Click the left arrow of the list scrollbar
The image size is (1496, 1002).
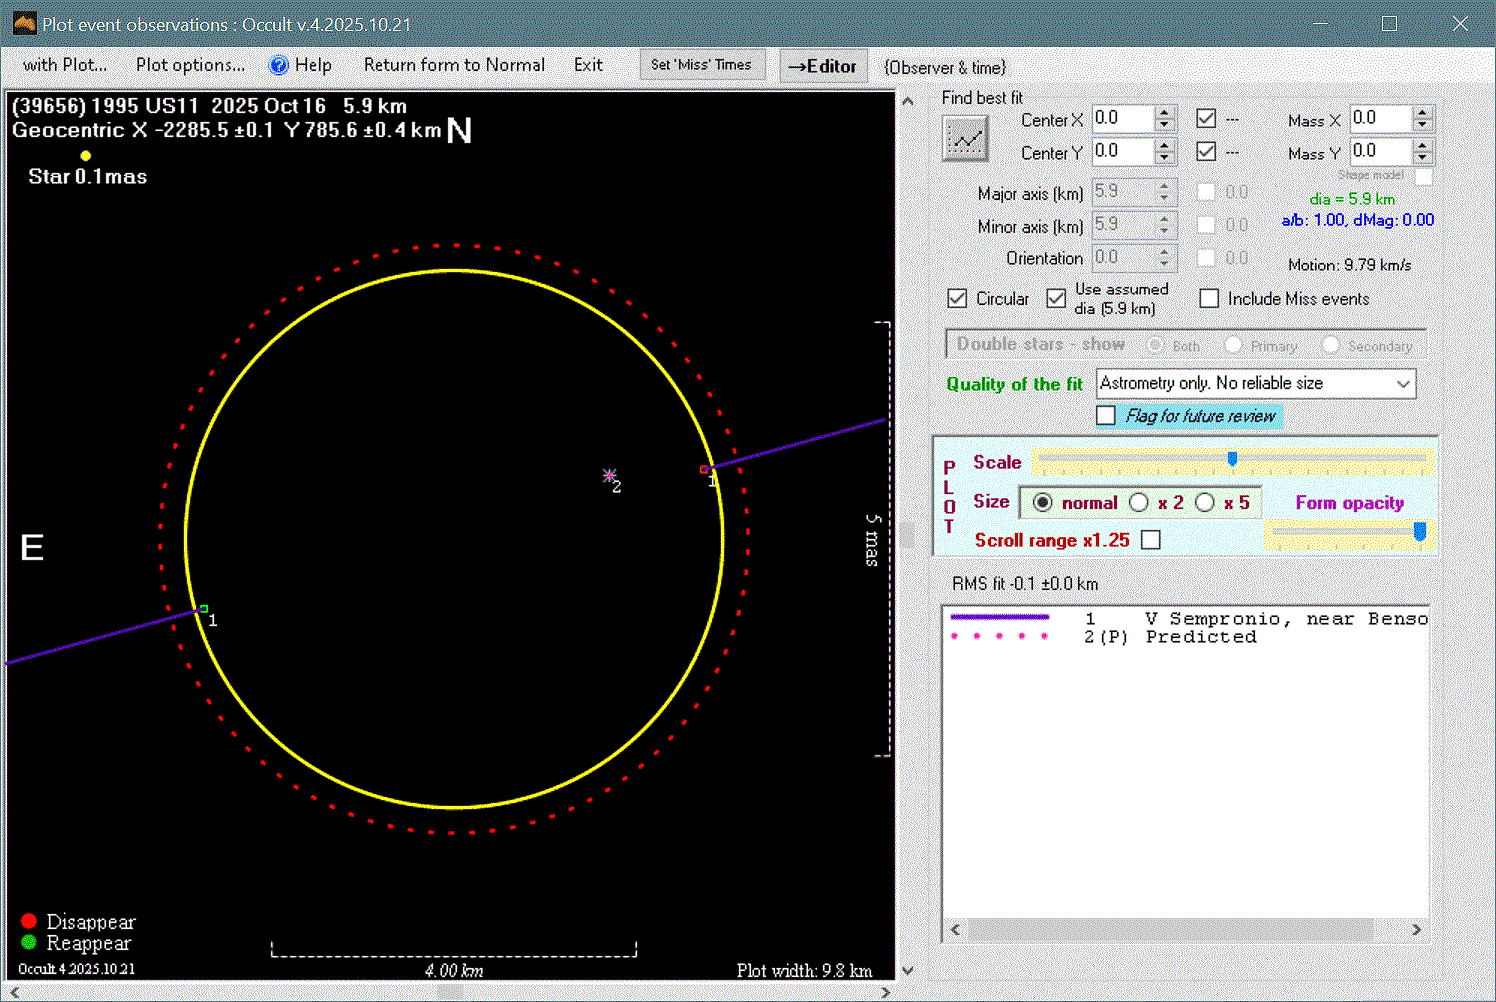tap(955, 930)
